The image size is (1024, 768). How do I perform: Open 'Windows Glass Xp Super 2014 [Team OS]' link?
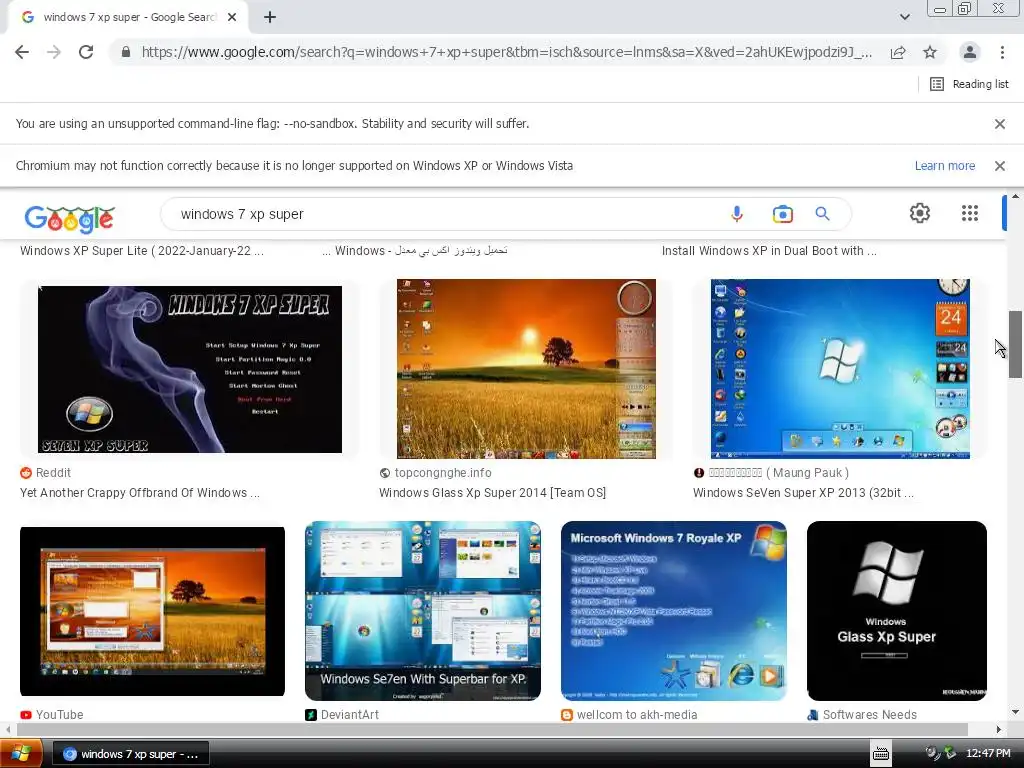tap(492, 493)
